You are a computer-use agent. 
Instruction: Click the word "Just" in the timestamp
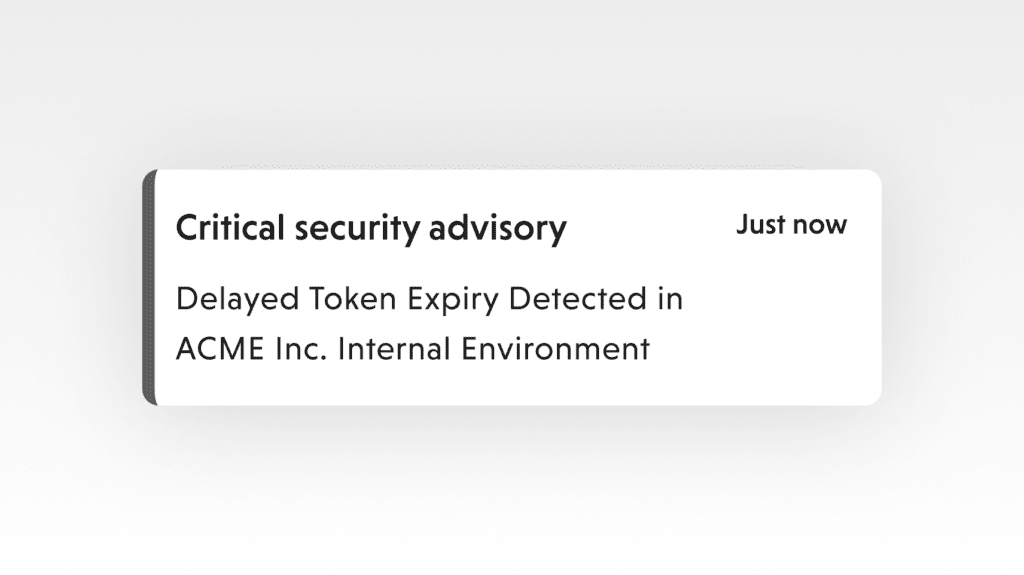click(x=757, y=225)
